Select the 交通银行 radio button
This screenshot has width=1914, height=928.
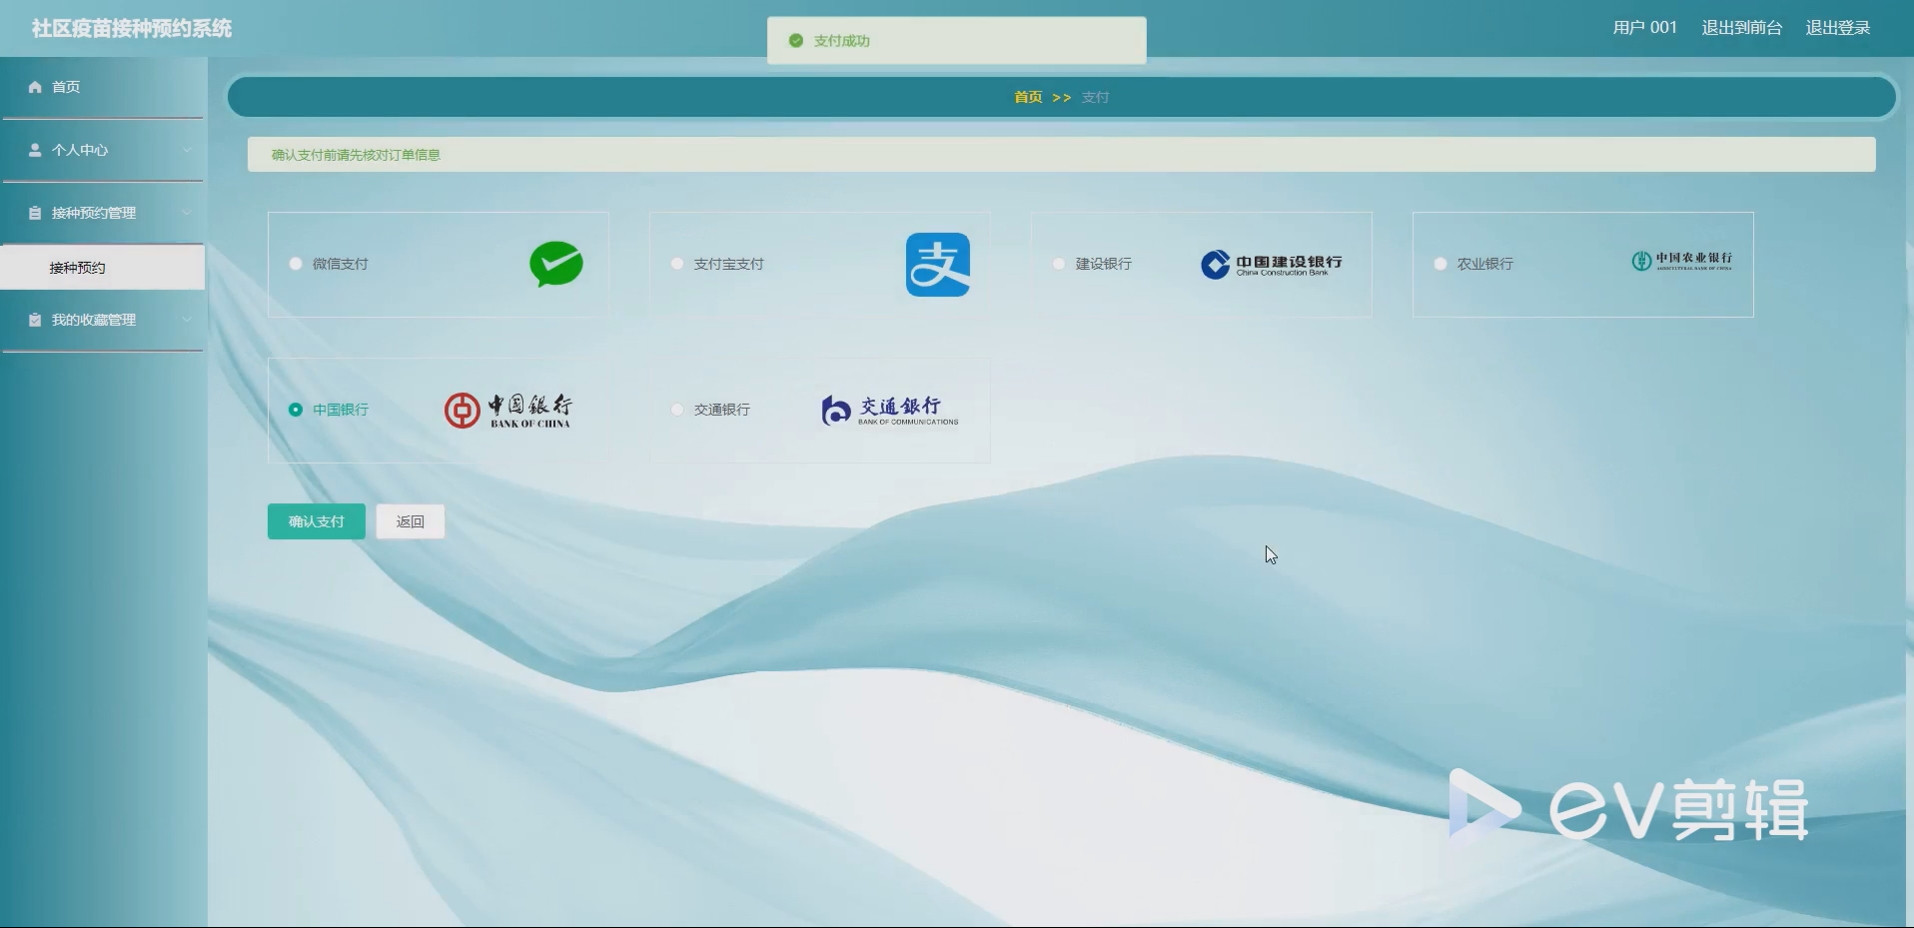point(677,410)
